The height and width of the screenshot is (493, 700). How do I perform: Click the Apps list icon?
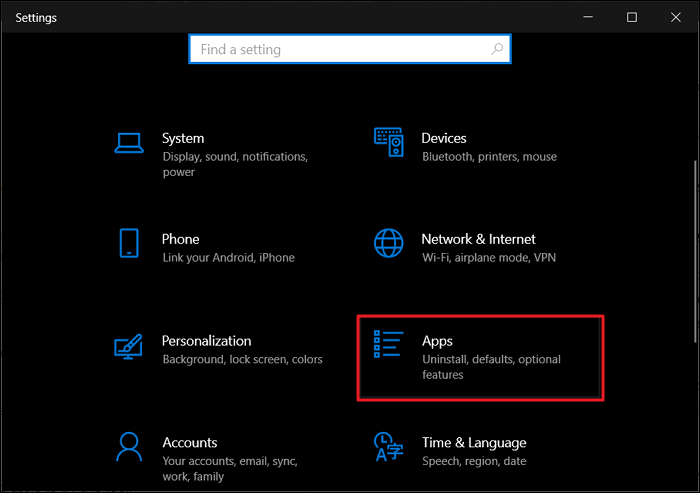click(388, 346)
